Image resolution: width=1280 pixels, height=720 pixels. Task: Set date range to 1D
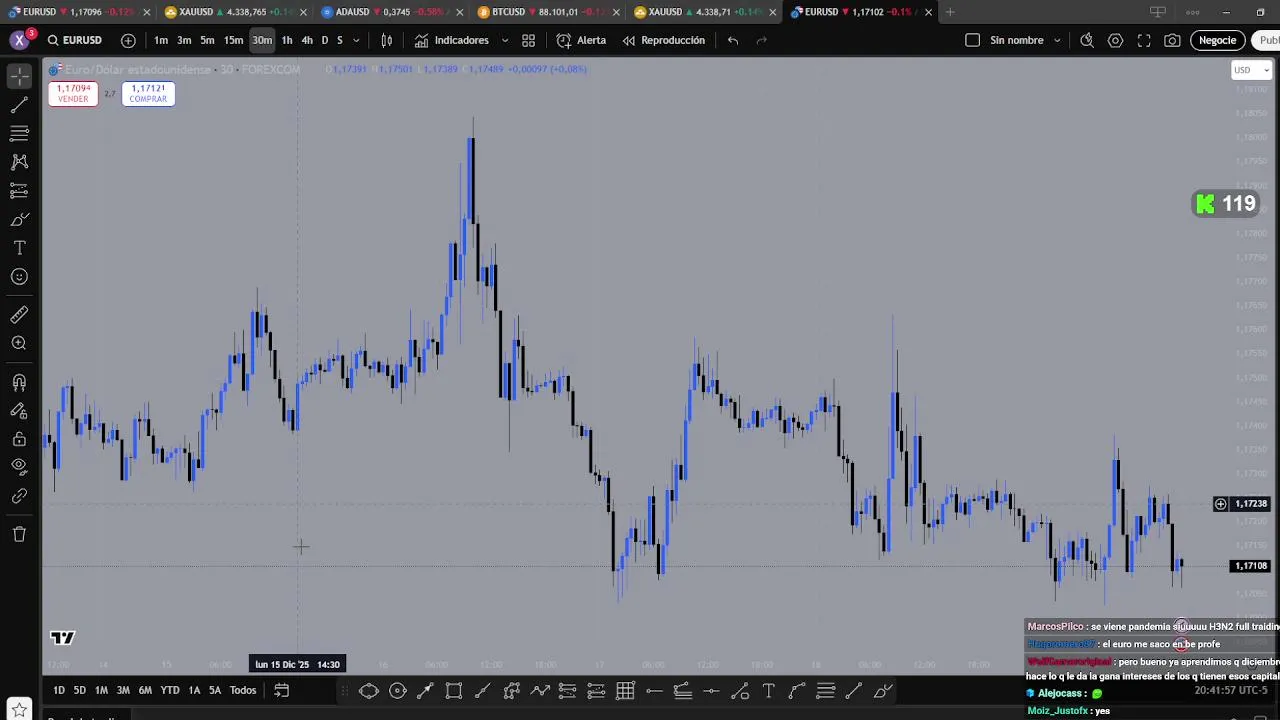(x=59, y=690)
